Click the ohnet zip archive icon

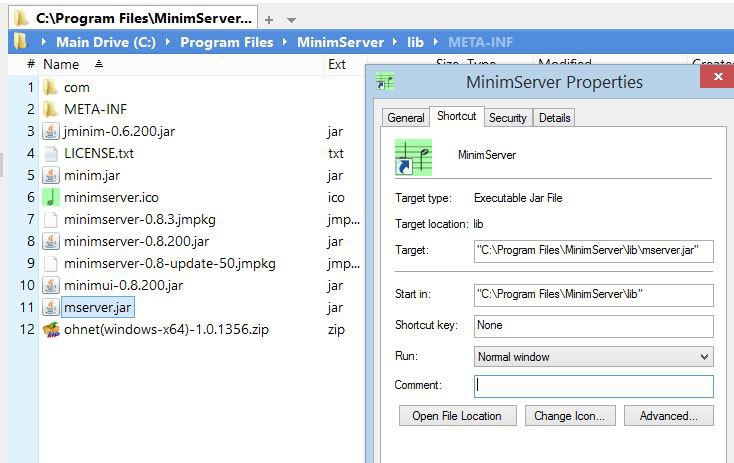pos(51,329)
